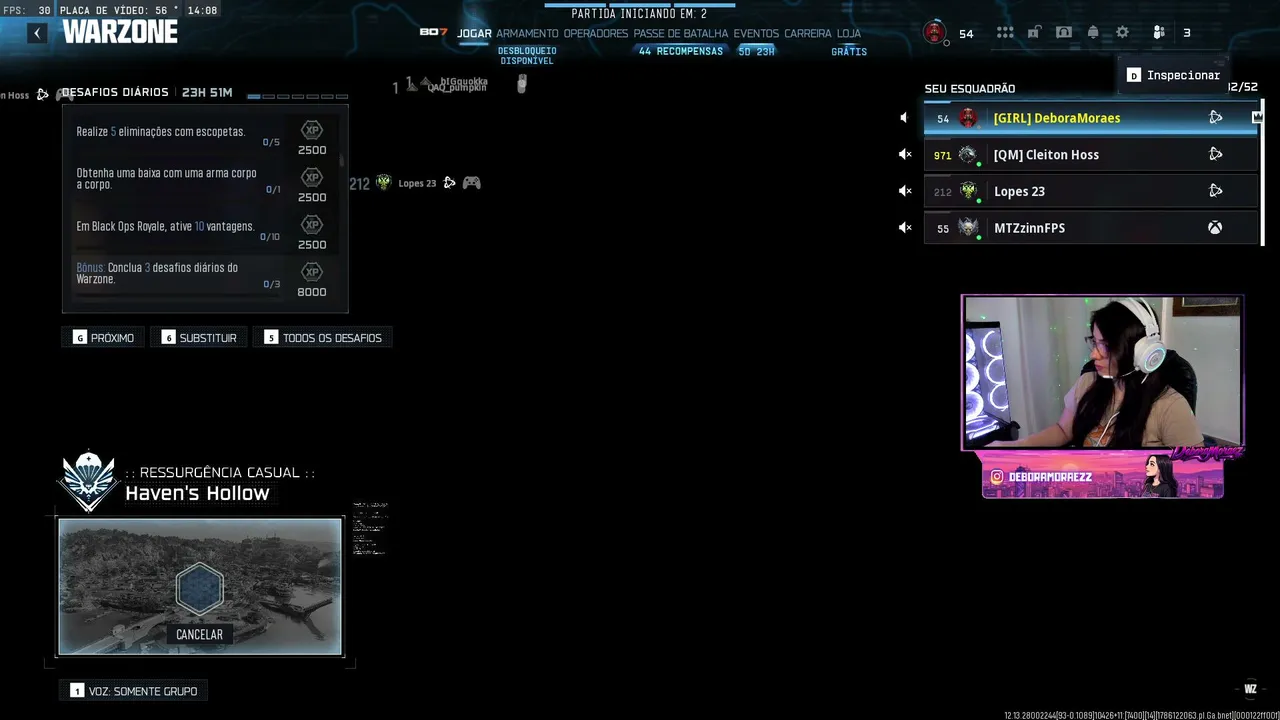
Task: Click Xbox icon on MTZzinnFPS row
Action: (x=1215, y=228)
